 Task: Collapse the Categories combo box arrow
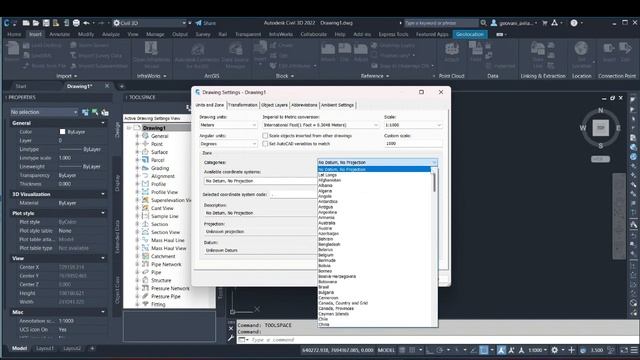tap(434, 162)
